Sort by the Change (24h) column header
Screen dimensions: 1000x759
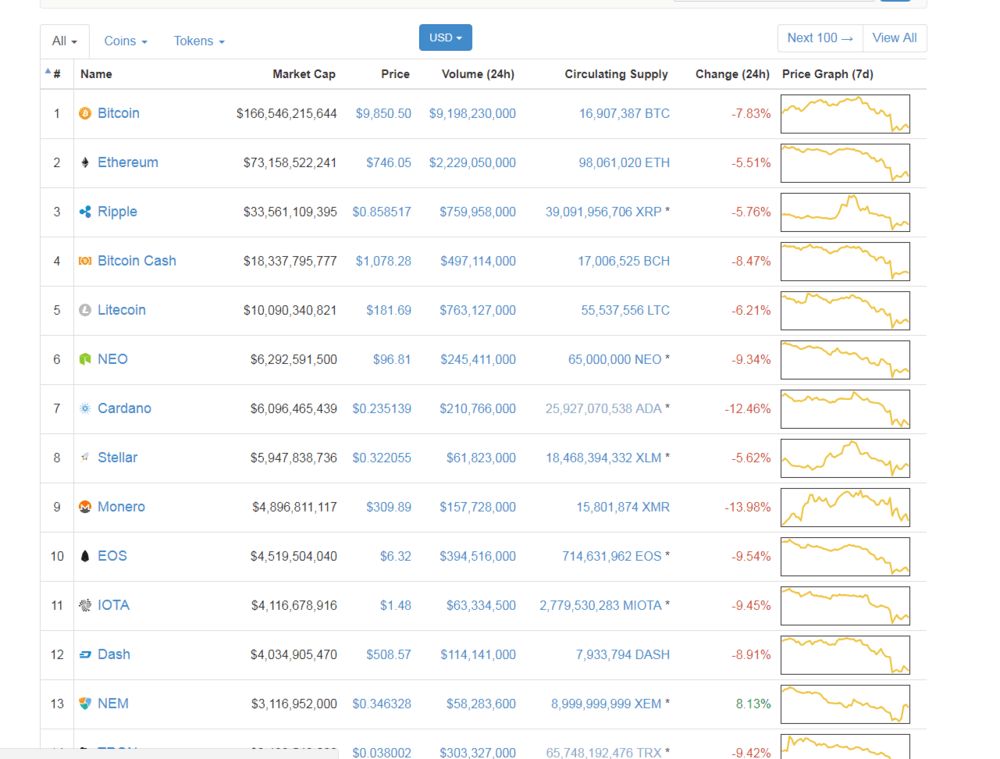point(732,74)
